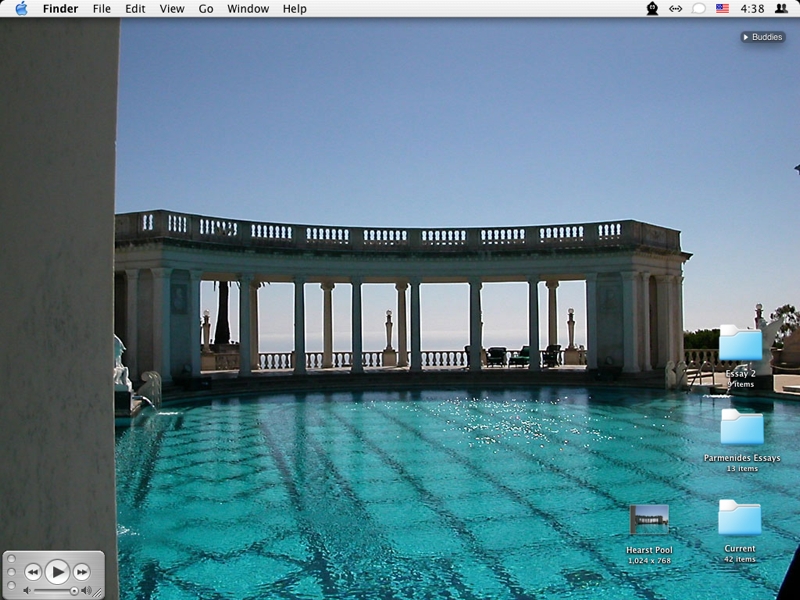Click the mini player volume slider knob

click(x=74, y=591)
